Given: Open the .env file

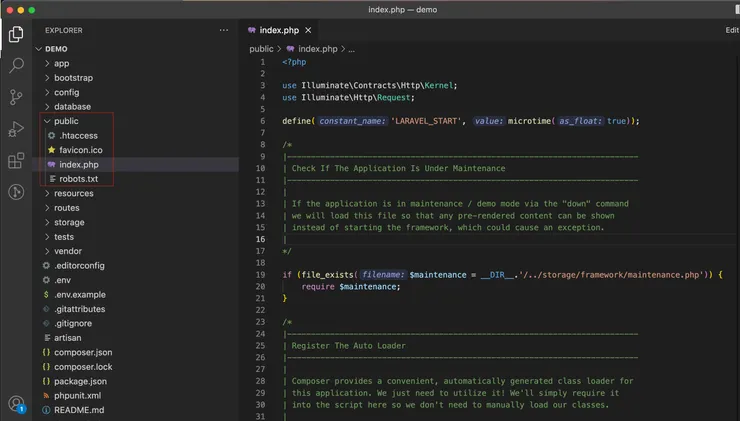Looking at the screenshot, I should 63,280.
